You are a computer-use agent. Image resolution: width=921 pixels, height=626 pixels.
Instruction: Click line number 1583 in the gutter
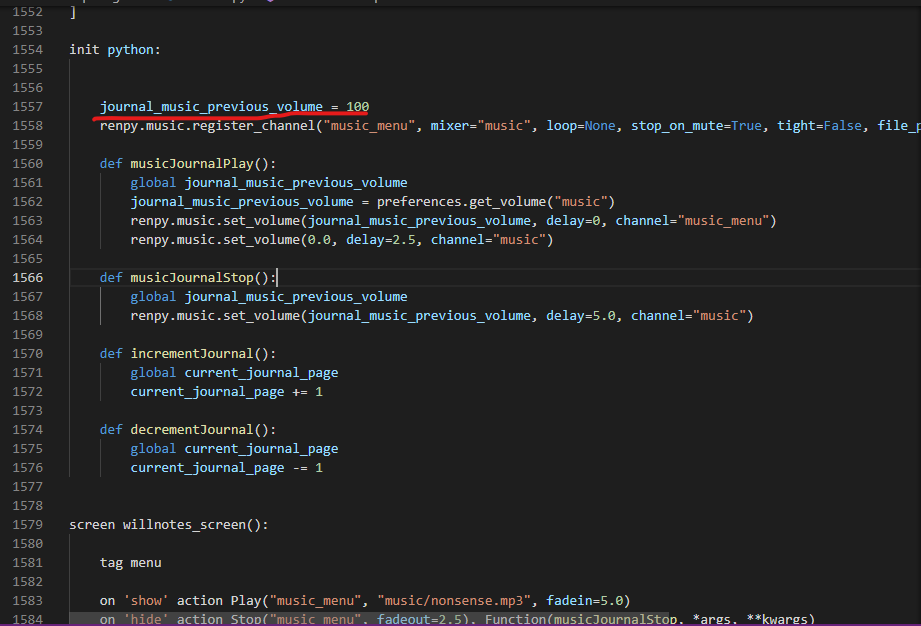point(28,600)
